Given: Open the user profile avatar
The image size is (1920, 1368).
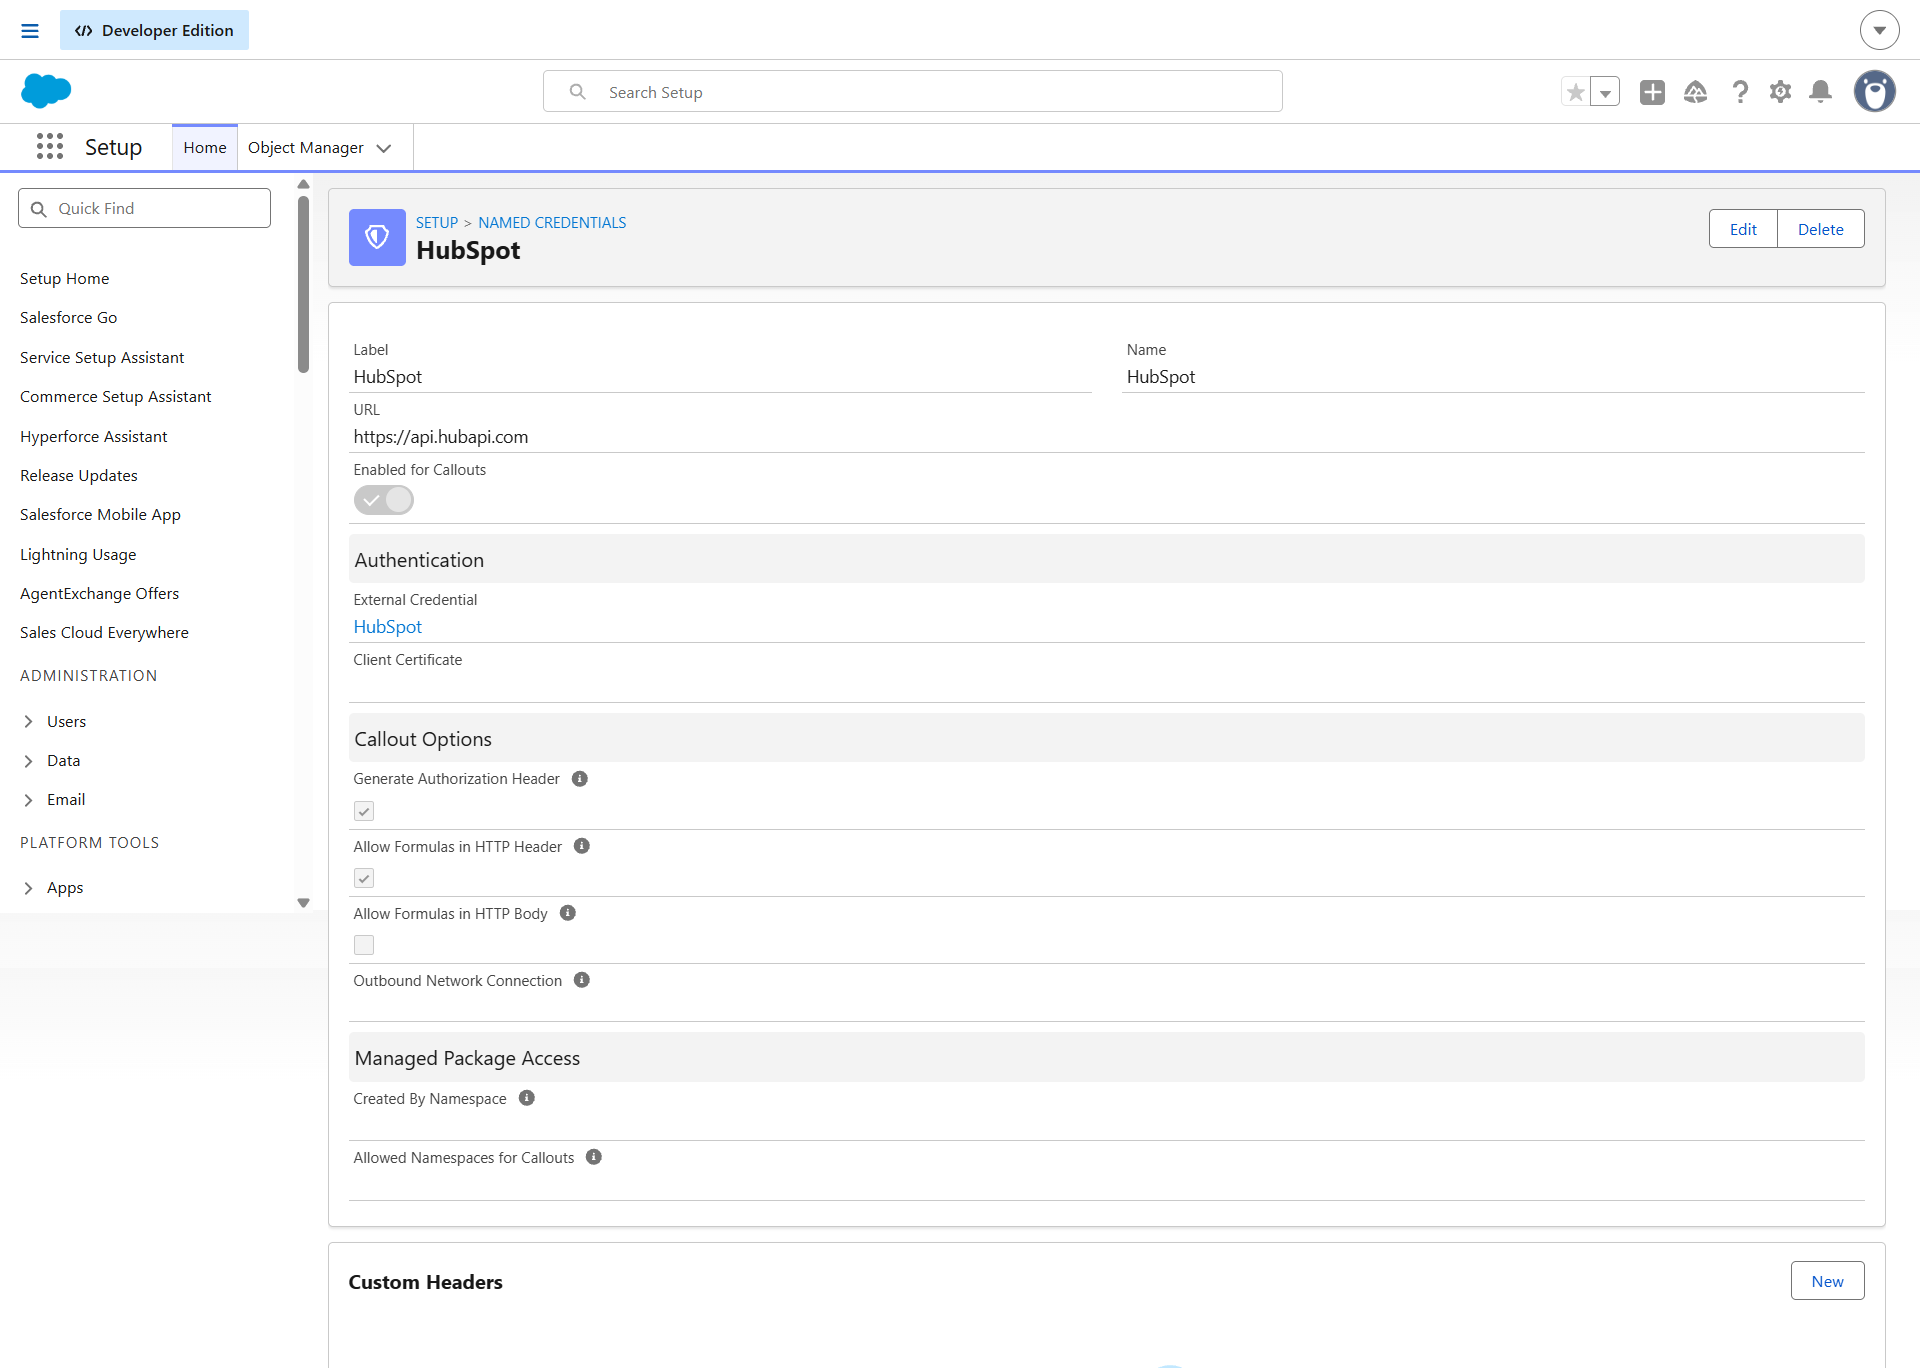Looking at the screenshot, I should 1875,91.
